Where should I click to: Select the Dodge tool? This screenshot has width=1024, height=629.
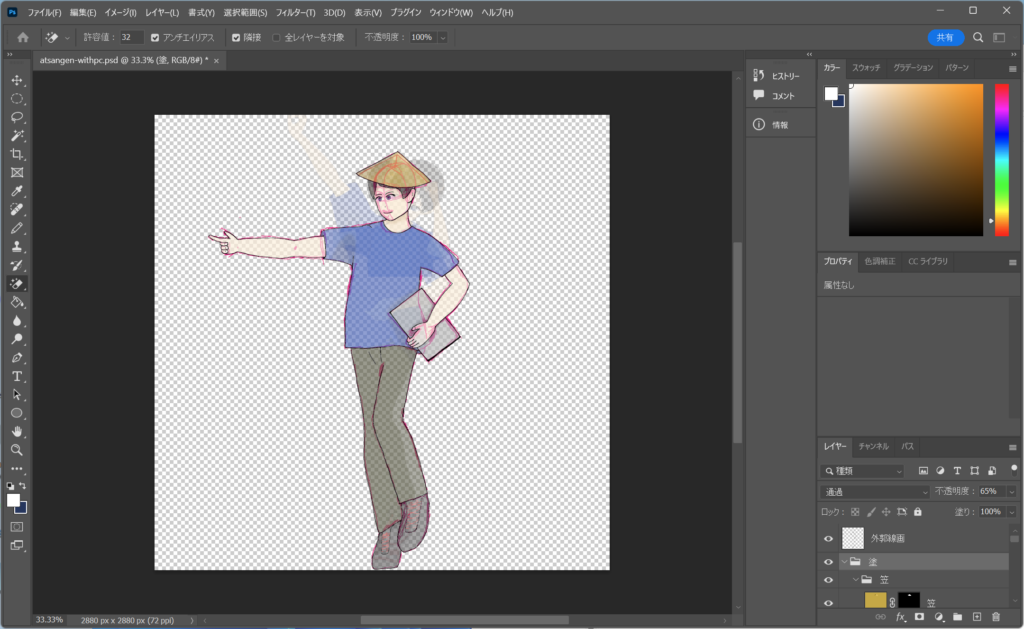(x=17, y=339)
